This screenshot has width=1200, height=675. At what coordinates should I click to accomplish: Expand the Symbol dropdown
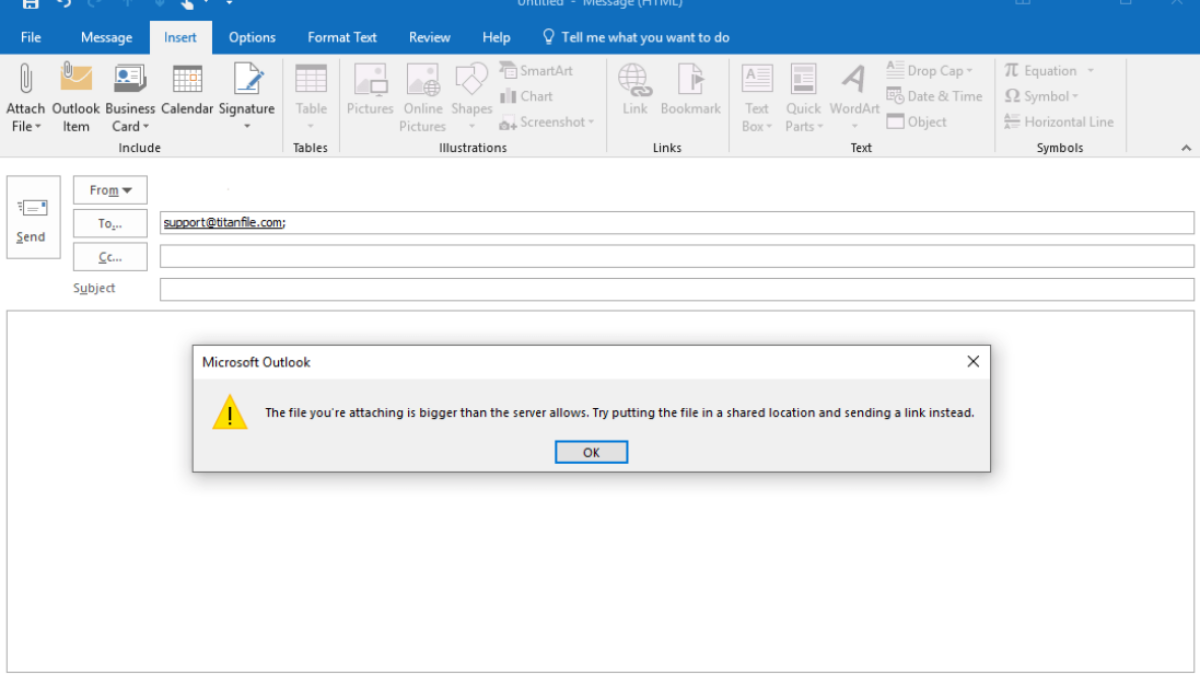[1075, 96]
